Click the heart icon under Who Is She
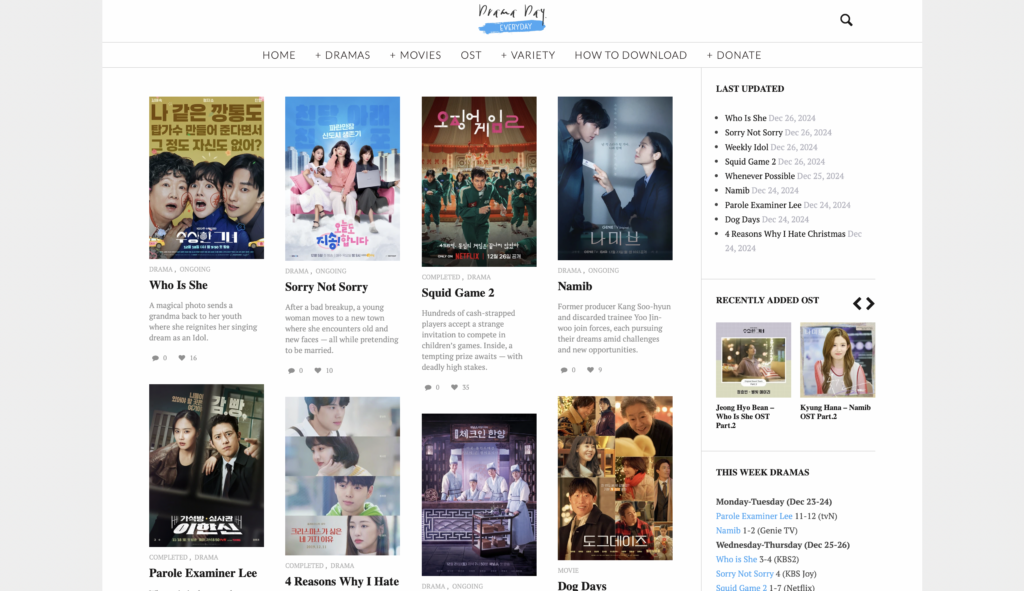This screenshot has height=591, width=1024. (x=182, y=358)
